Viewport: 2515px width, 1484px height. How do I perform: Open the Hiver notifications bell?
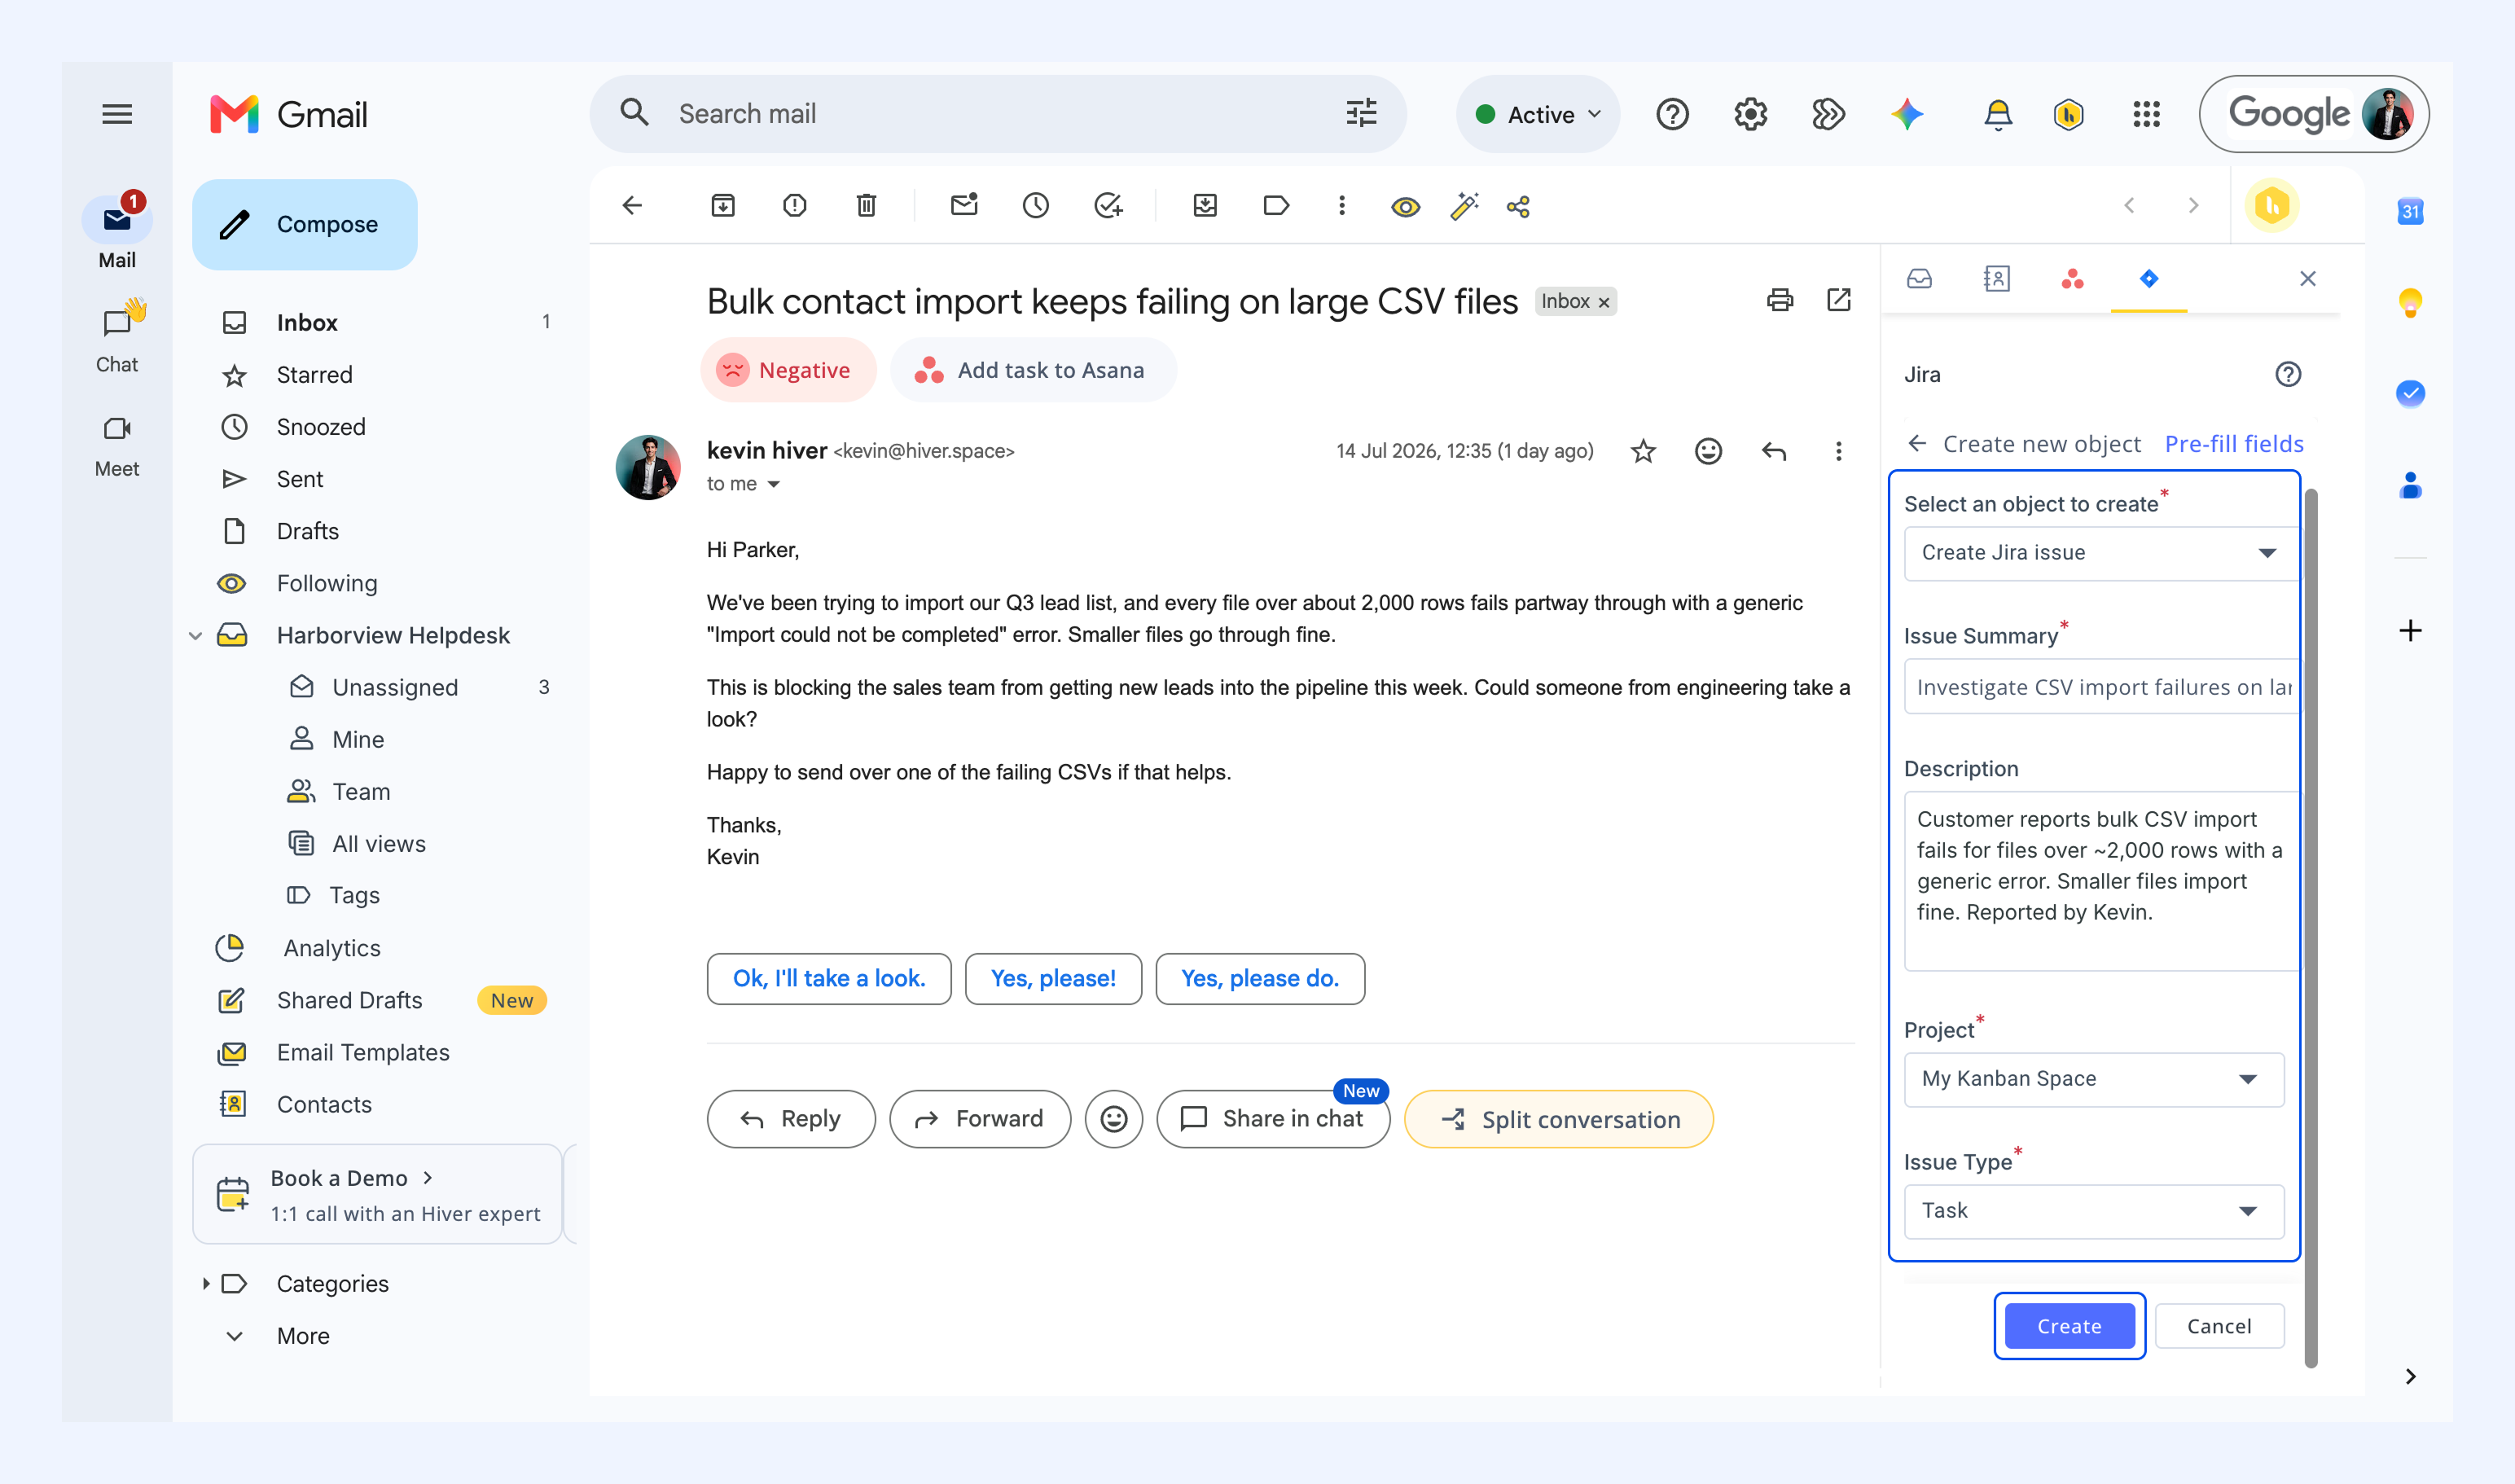click(x=1997, y=115)
